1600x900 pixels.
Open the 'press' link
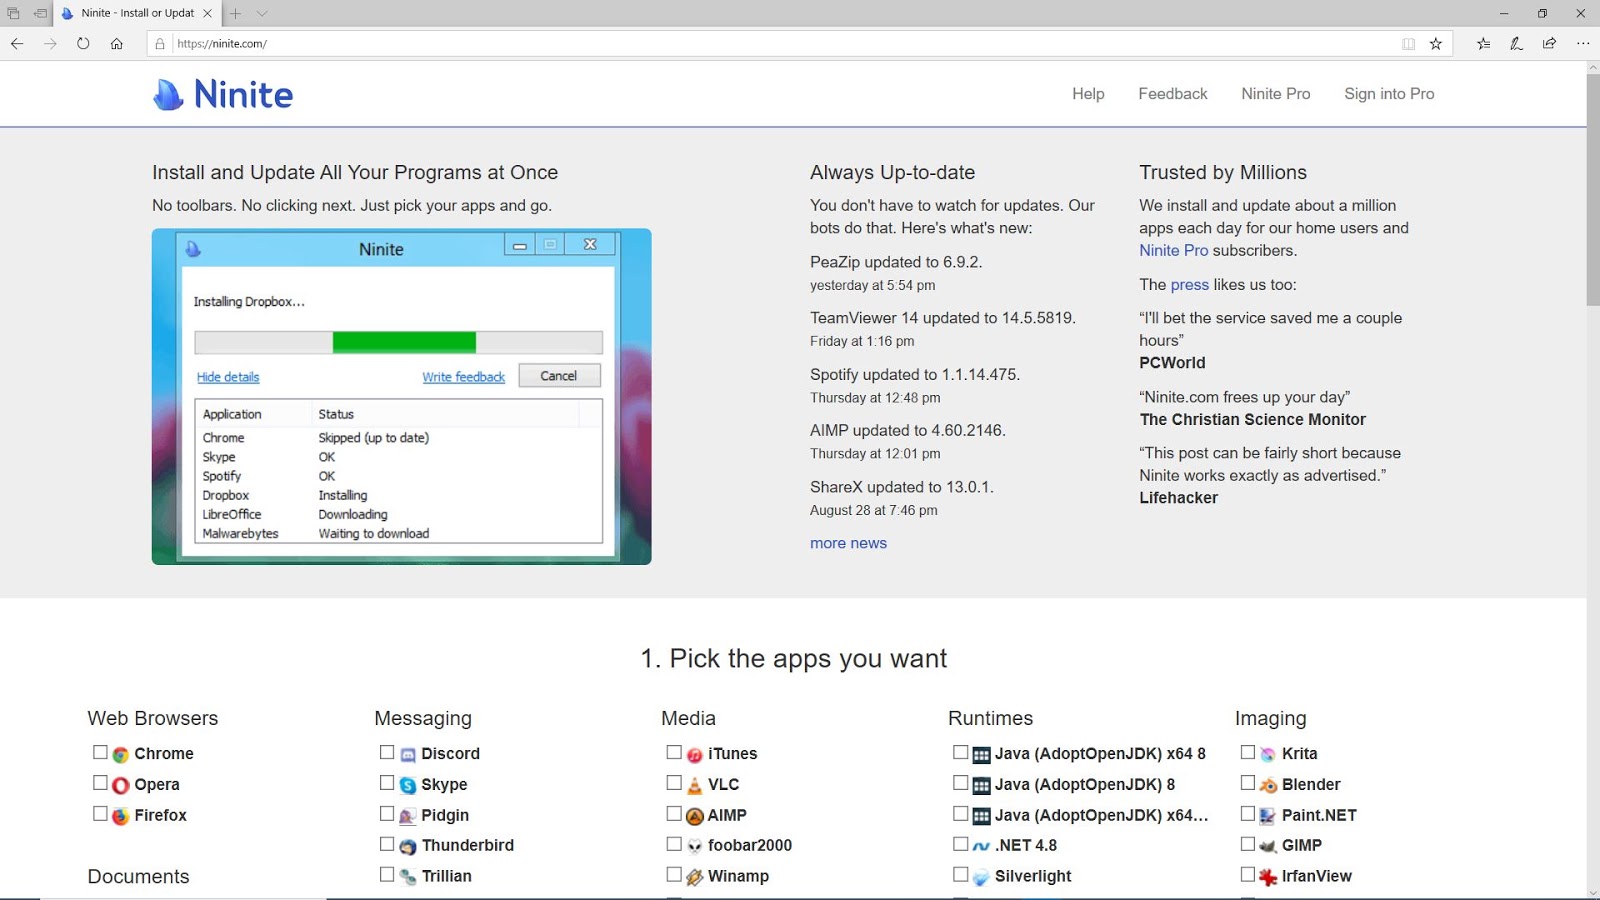[x=1189, y=285]
